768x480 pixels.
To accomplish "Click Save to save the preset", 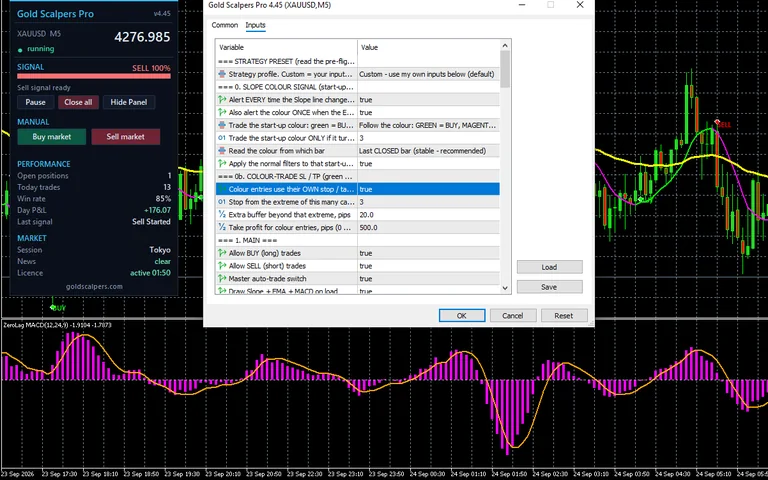I will point(550,287).
